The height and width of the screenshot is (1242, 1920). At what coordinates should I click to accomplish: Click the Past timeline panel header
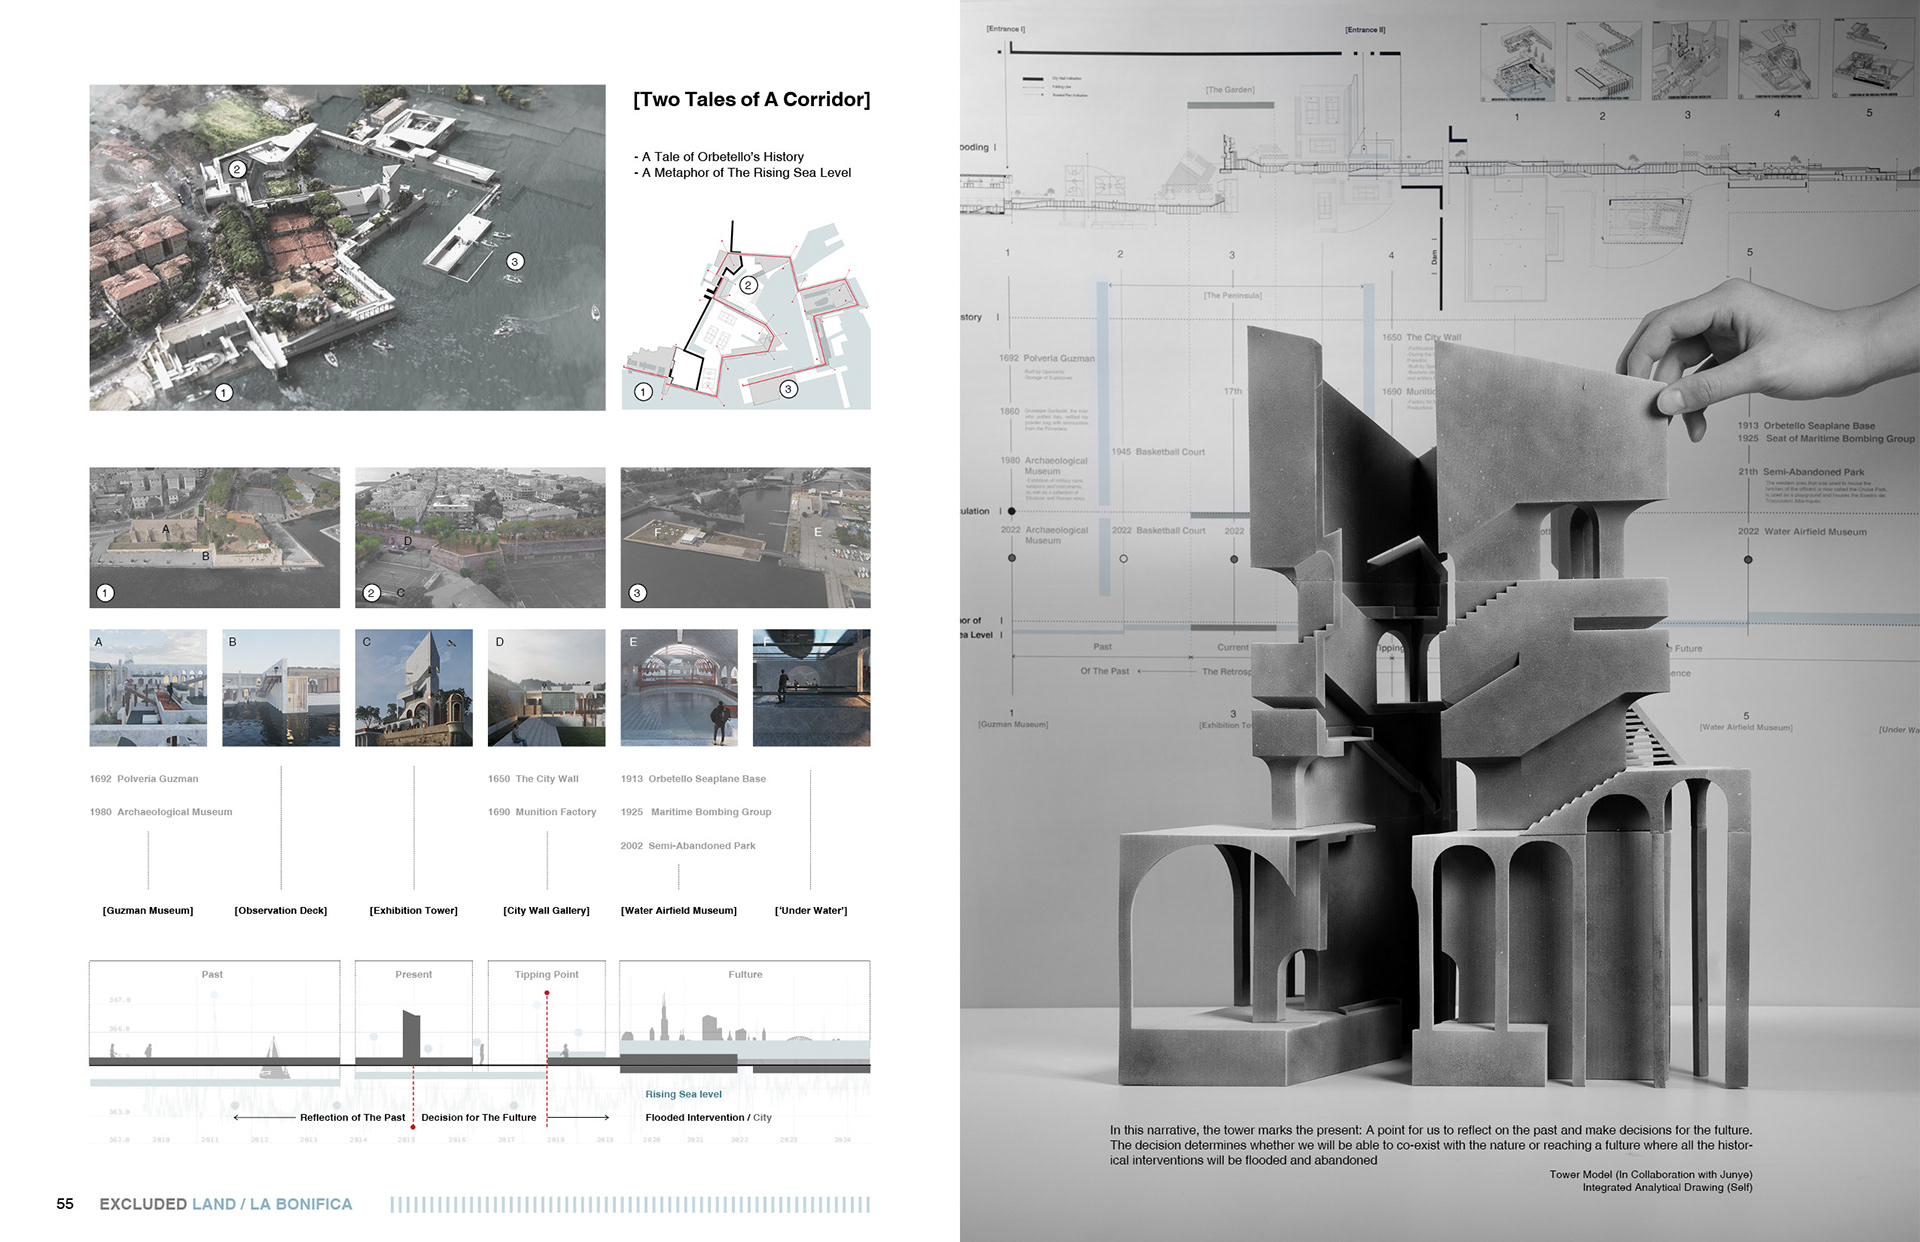[212, 974]
